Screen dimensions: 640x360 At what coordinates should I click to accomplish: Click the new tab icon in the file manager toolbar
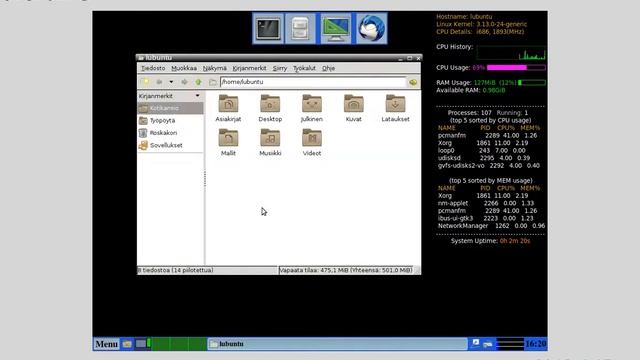pos(145,82)
